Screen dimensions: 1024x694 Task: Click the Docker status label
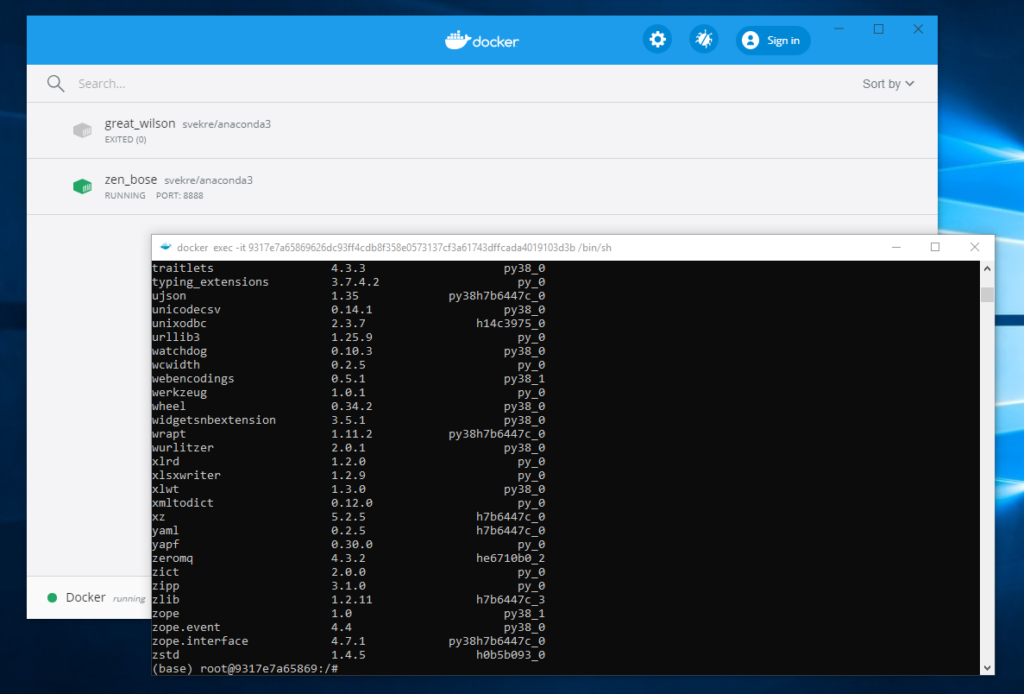pos(86,597)
